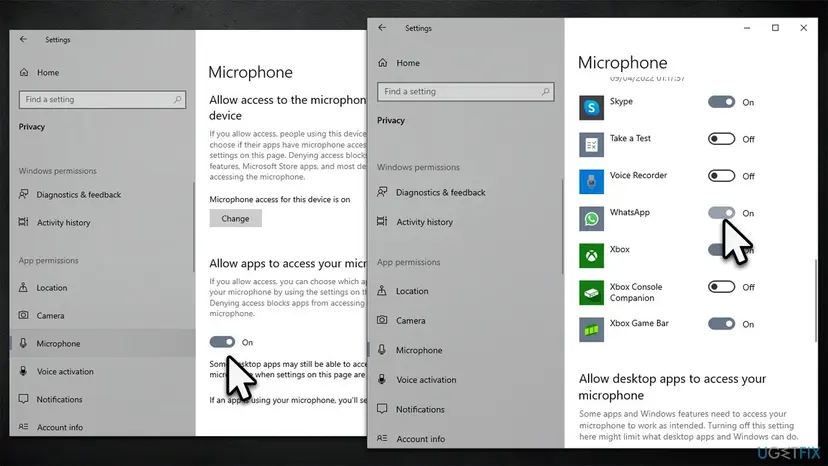Image resolution: width=828 pixels, height=466 pixels.
Task: Enable microphone for Xbox Console Companion
Action: pyautogui.click(x=721, y=287)
